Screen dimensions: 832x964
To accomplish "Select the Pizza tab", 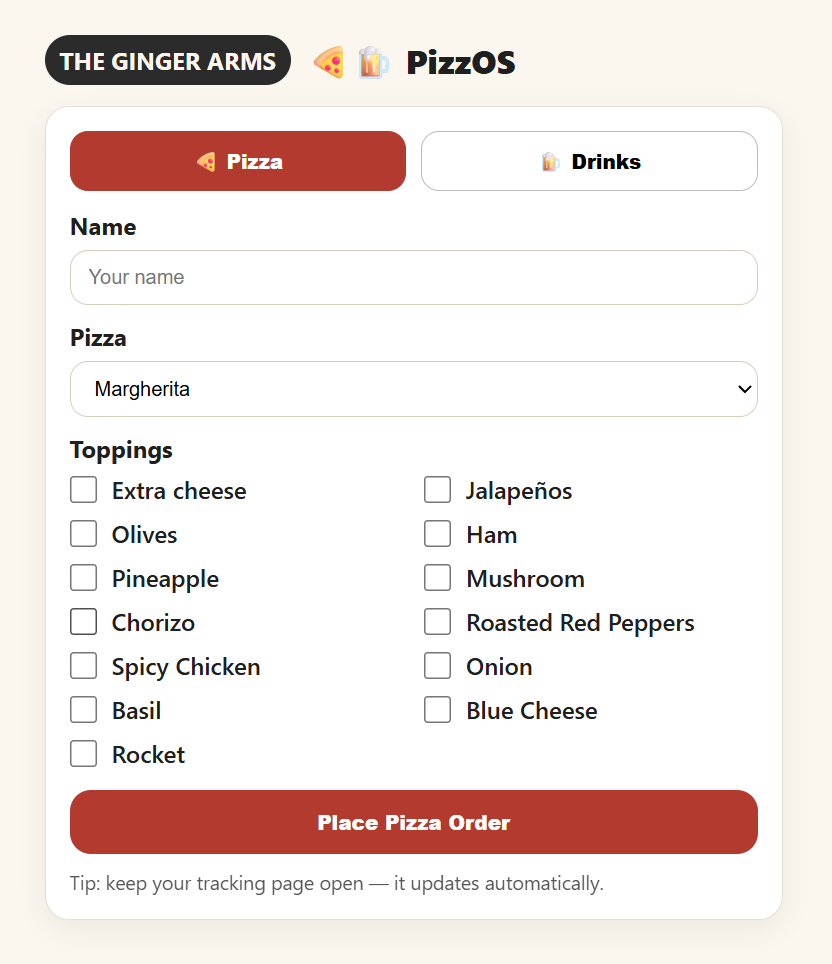I will coord(237,161).
